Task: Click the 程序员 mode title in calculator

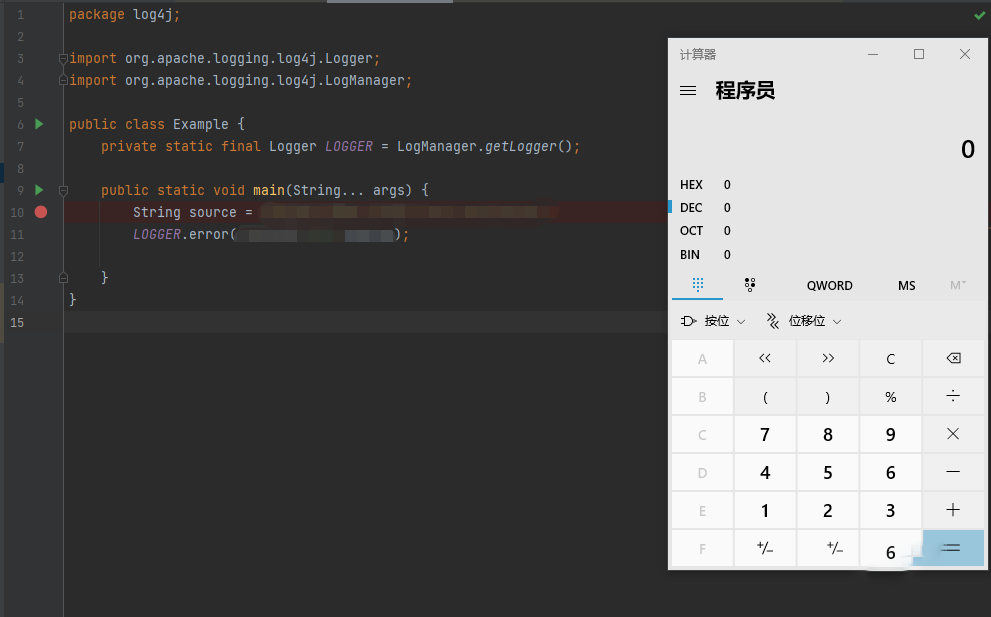Action: click(745, 91)
